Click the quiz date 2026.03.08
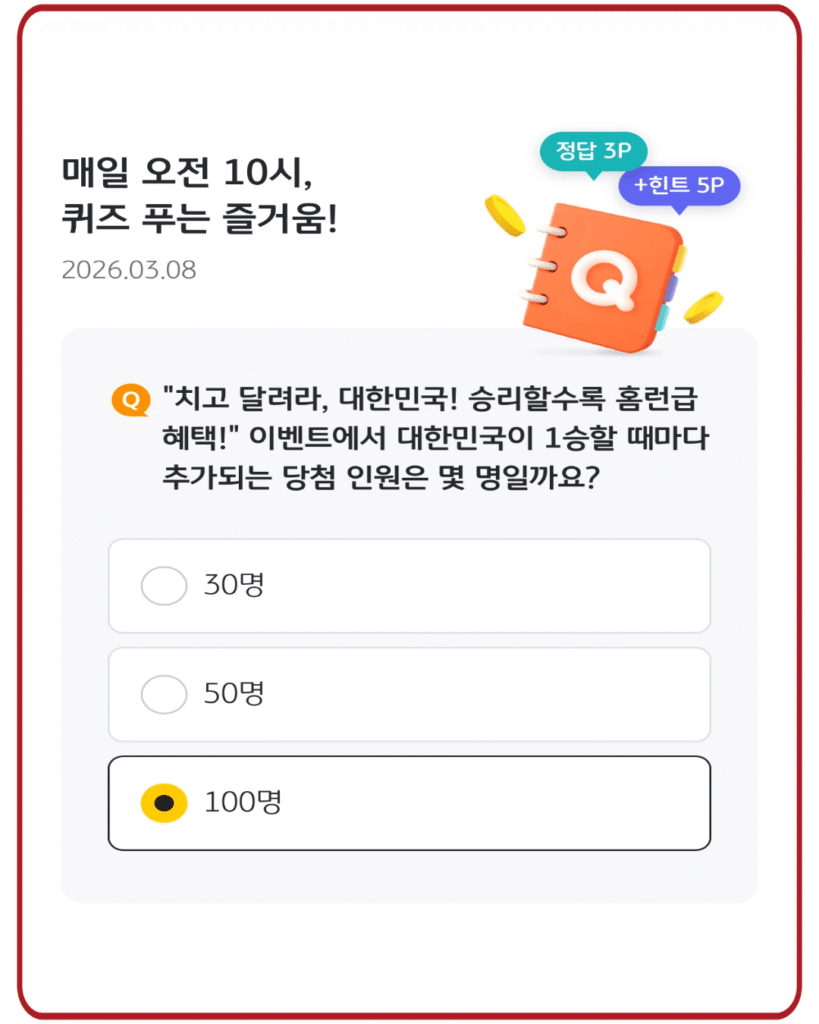Screen dimensions: 819x1024 pos(130,270)
